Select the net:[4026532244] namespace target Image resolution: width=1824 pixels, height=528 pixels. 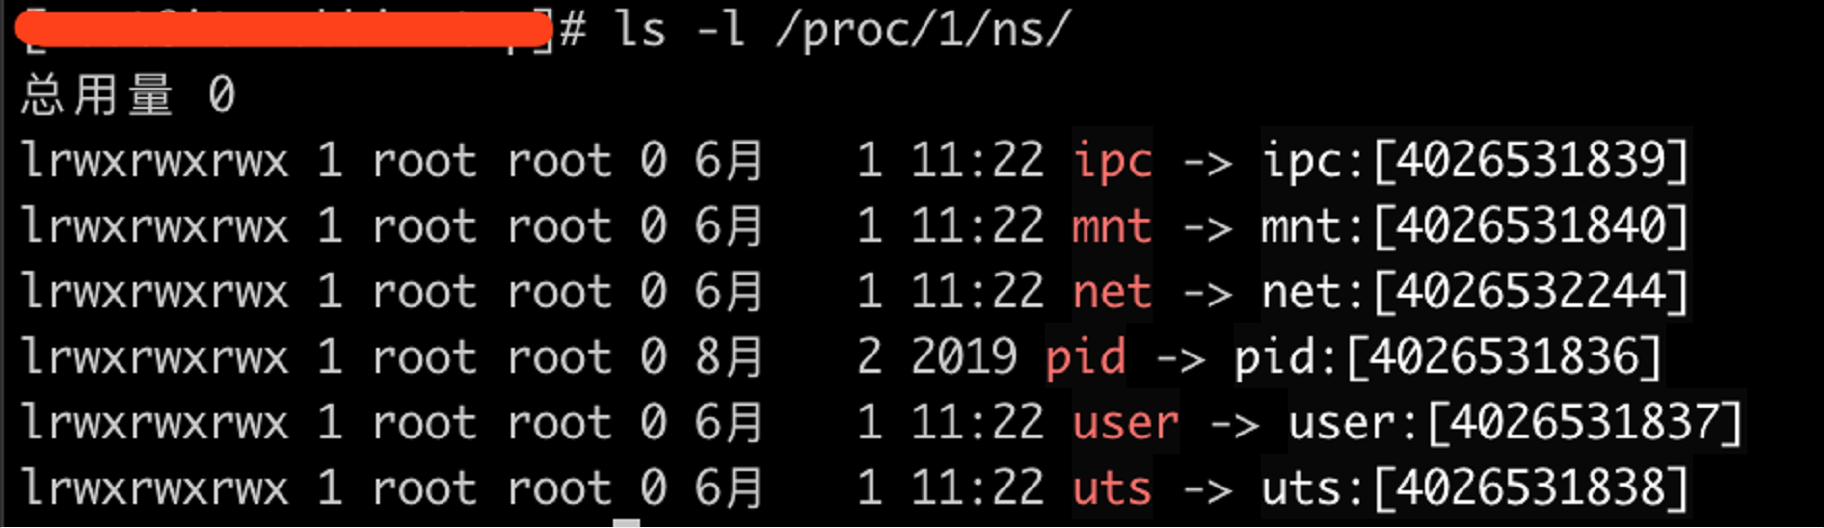click(x=1475, y=293)
